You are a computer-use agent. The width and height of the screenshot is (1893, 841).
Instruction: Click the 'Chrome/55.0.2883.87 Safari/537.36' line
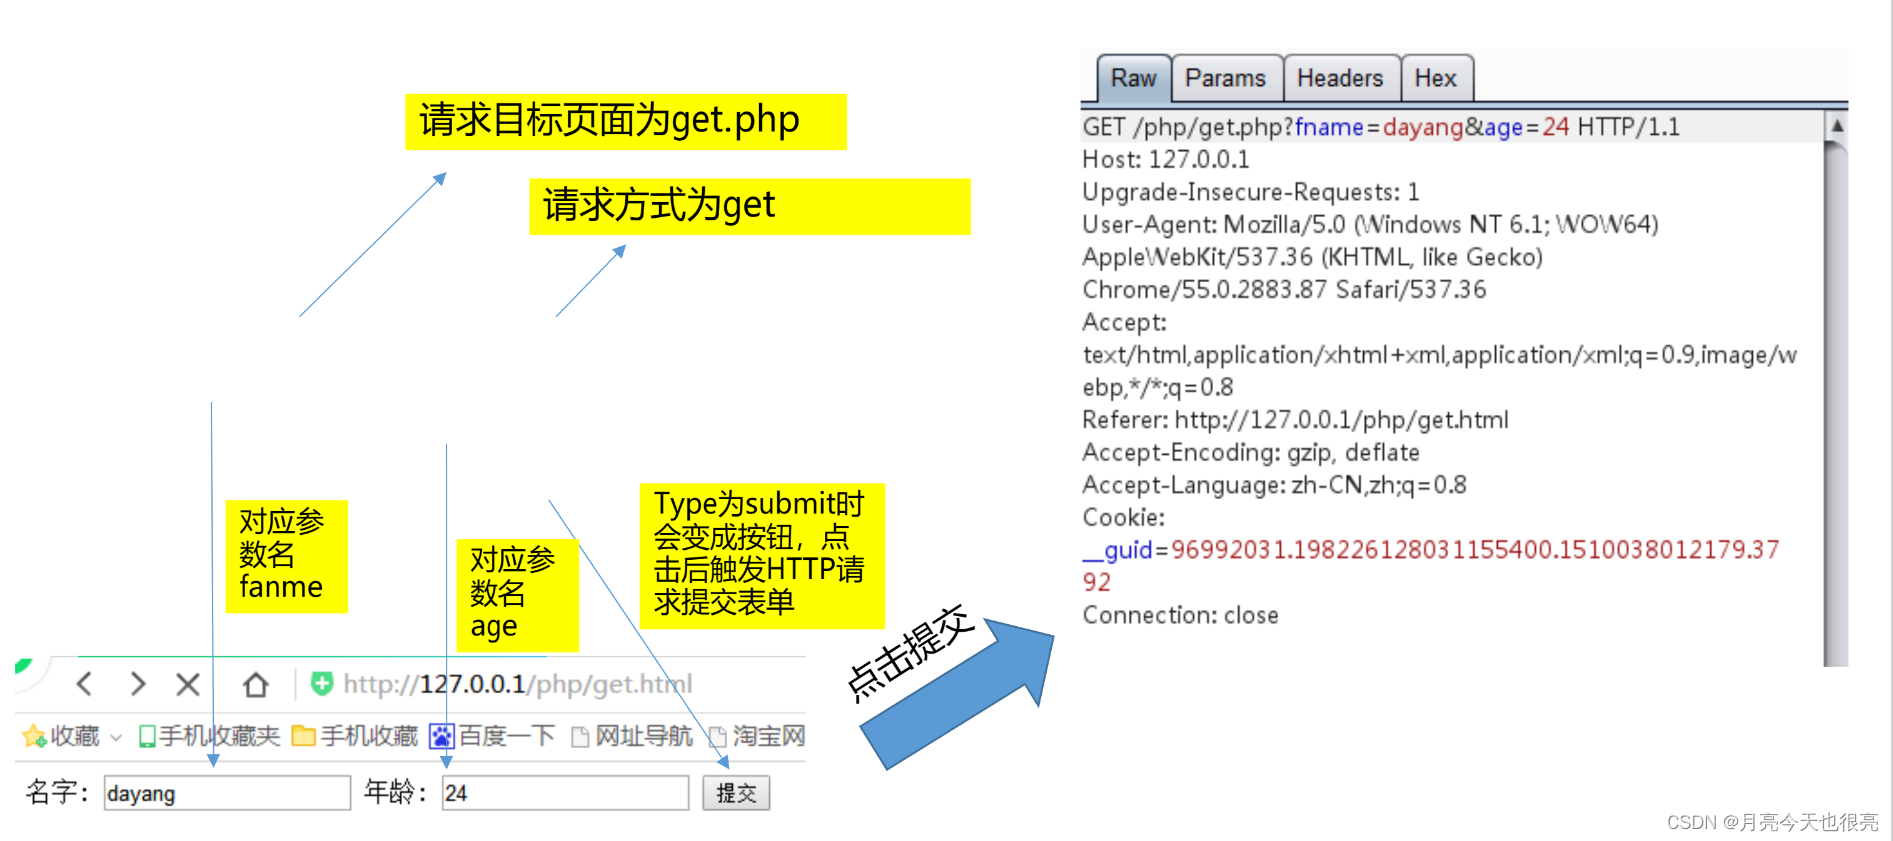(x=1284, y=290)
